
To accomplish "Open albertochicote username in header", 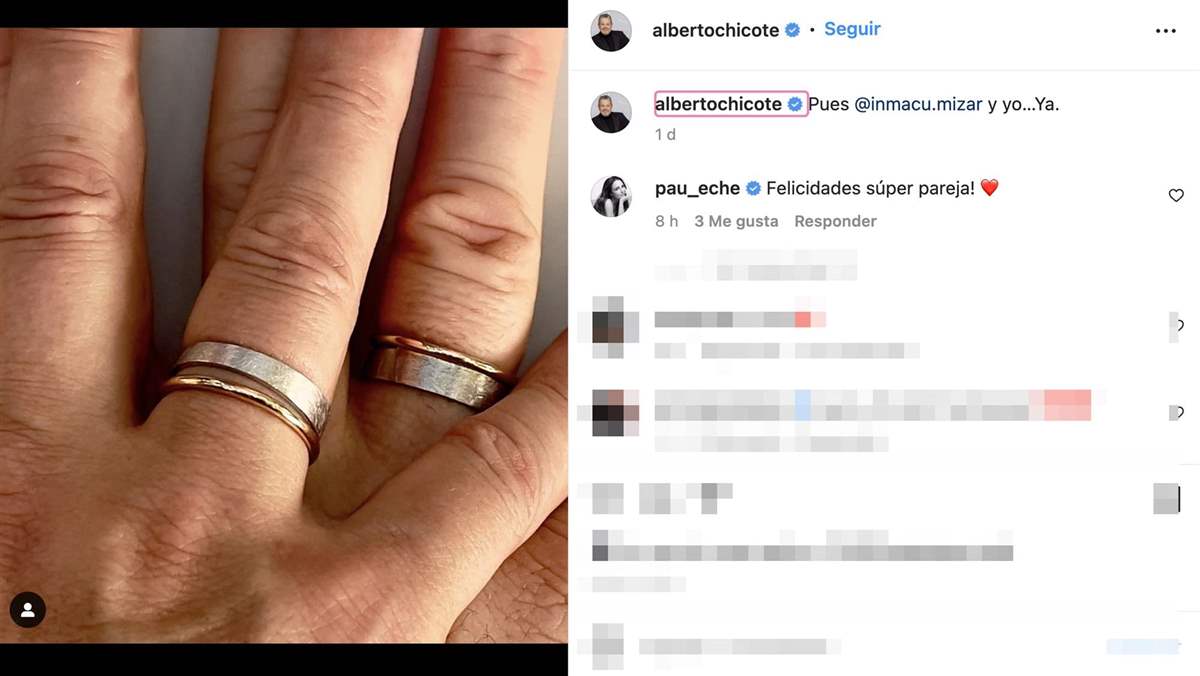I will [x=715, y=30].
